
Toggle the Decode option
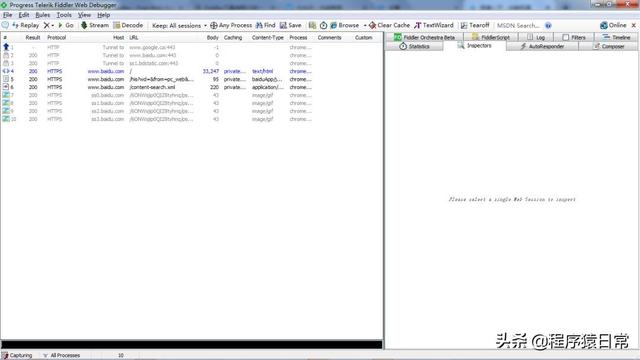coord(128,25)
